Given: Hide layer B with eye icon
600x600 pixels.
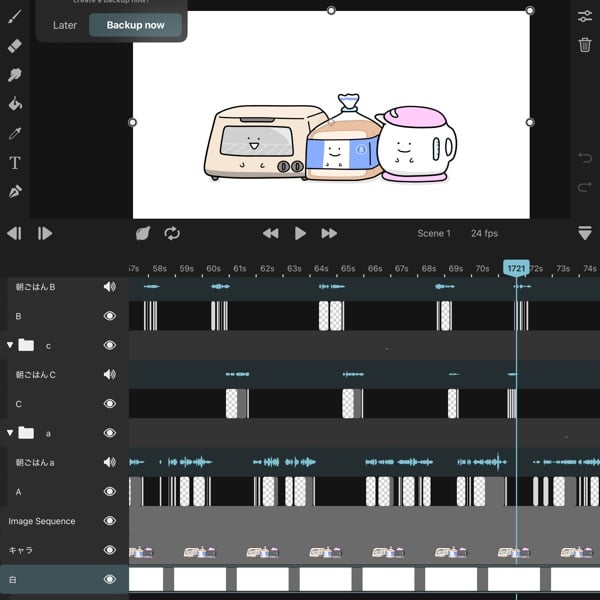Looking at the screenshot, I should click(110, 316).
